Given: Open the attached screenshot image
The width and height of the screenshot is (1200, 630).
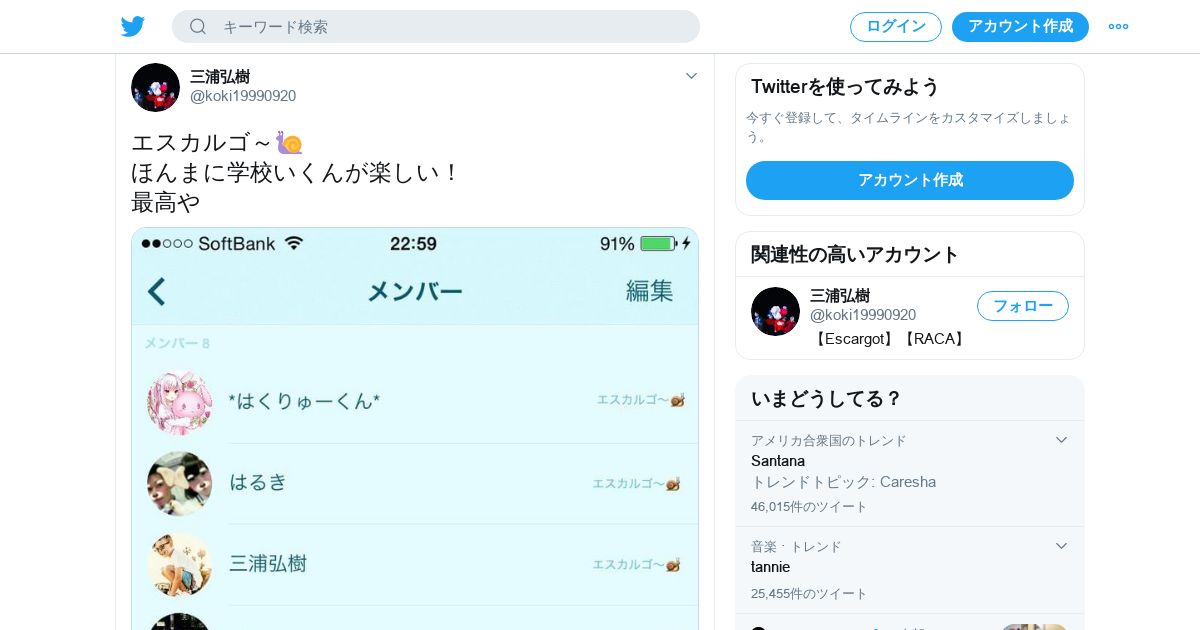Looking at the screenshot, I should 415,428.
